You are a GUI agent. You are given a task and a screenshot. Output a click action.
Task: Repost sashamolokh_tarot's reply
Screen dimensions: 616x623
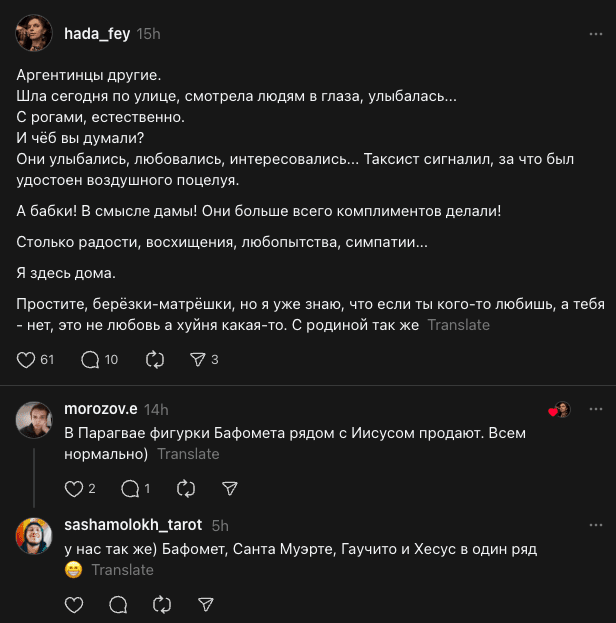click(162, 605)
